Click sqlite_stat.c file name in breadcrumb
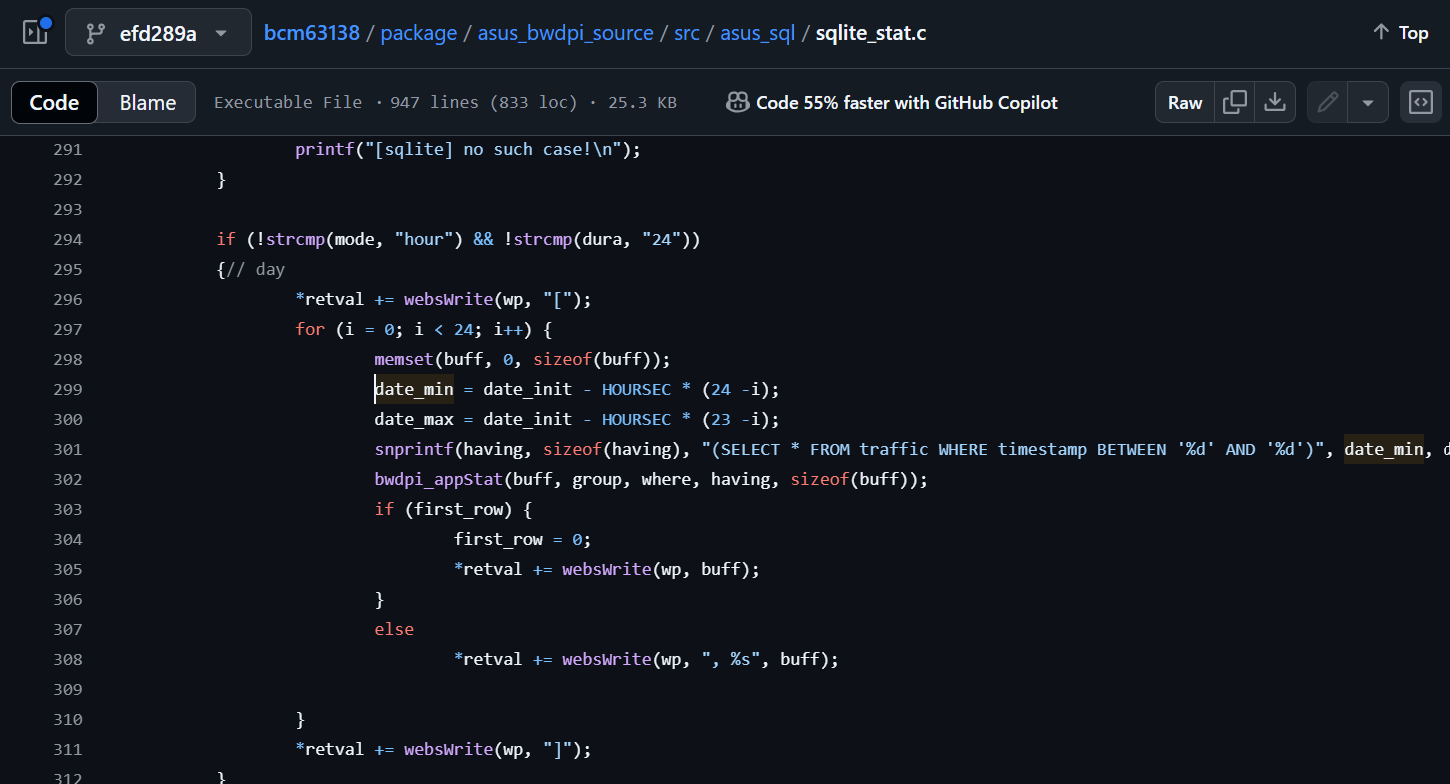Image resolution: width=1450 pixels, height=784 pixels. 871,33
